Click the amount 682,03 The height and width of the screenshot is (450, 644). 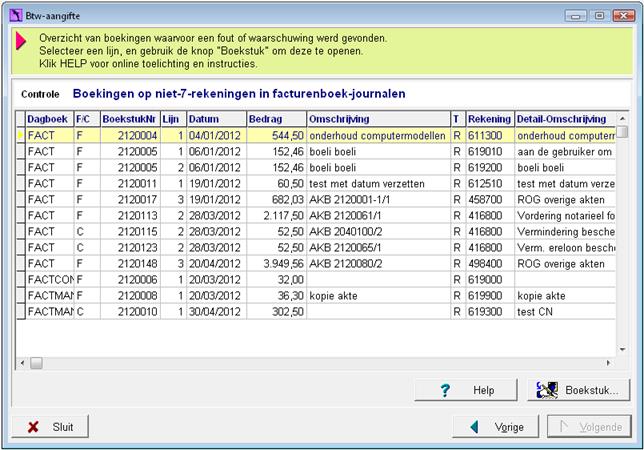tap(288, 200)
